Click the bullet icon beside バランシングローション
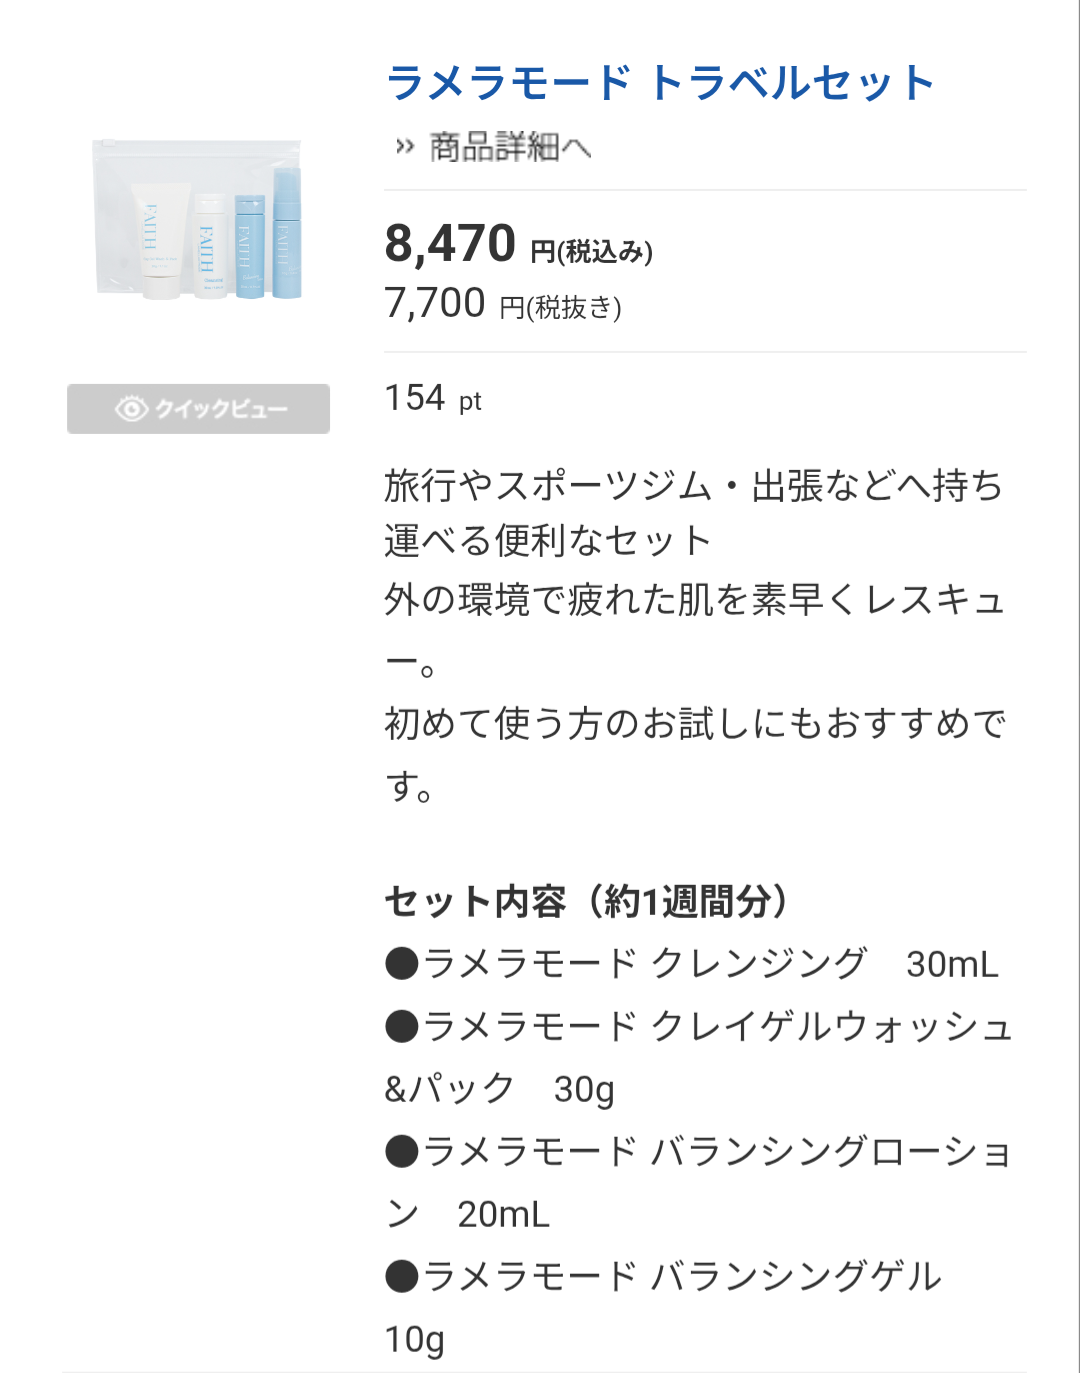The height and width of the screenshot is (1373, 1080). tap(402, 1152)
